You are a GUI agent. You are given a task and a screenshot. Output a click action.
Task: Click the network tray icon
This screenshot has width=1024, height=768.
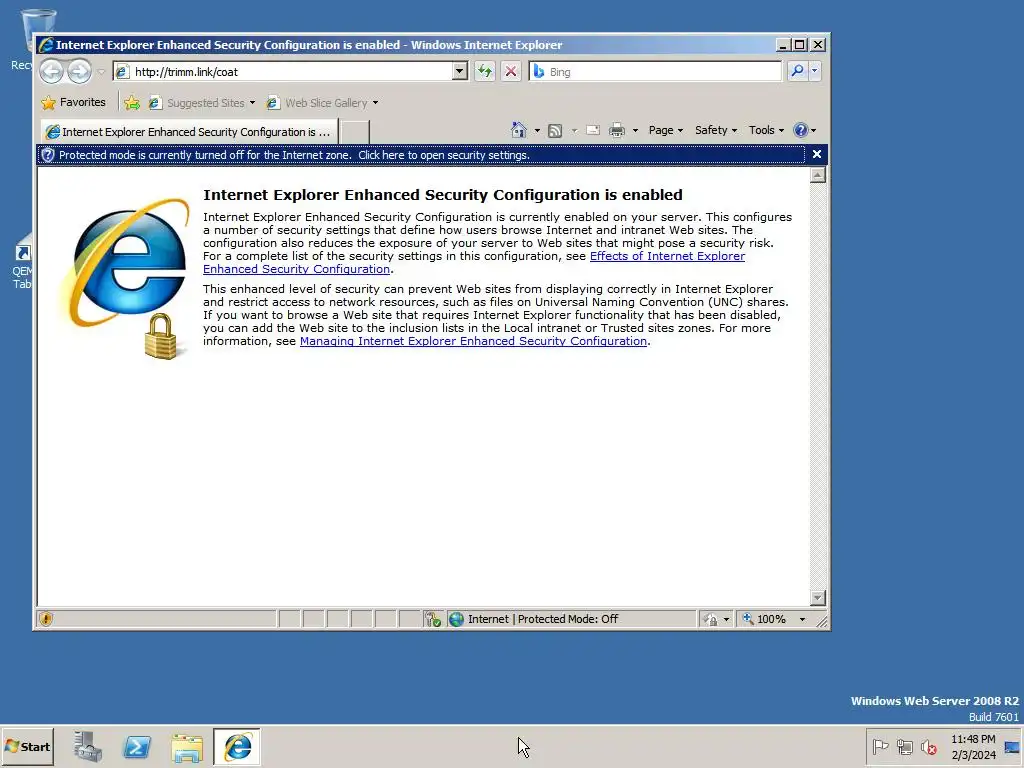coord(904,746)
